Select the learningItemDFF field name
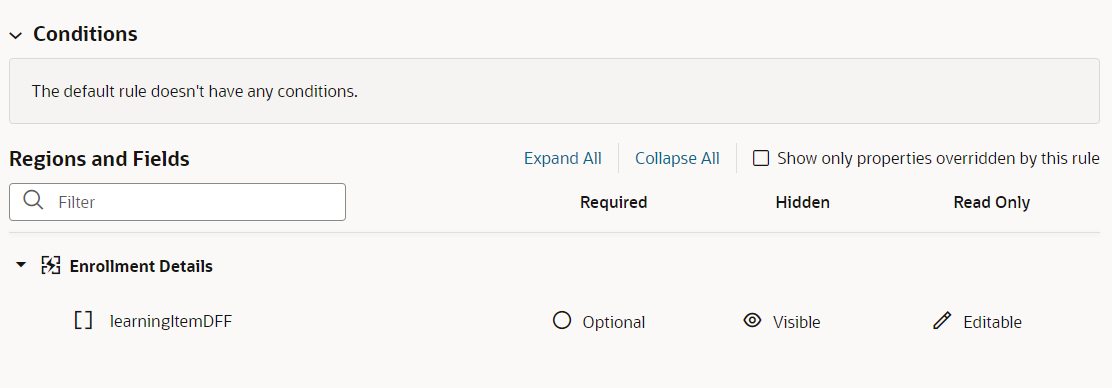Image resolution: width=1112 pixels, height=388 pixels. [x=171, y=321]
